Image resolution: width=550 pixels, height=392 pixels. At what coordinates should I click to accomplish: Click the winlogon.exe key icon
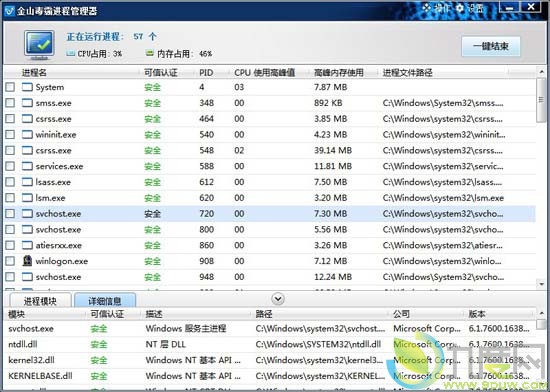pyautogui.click(x=27, y=261)
